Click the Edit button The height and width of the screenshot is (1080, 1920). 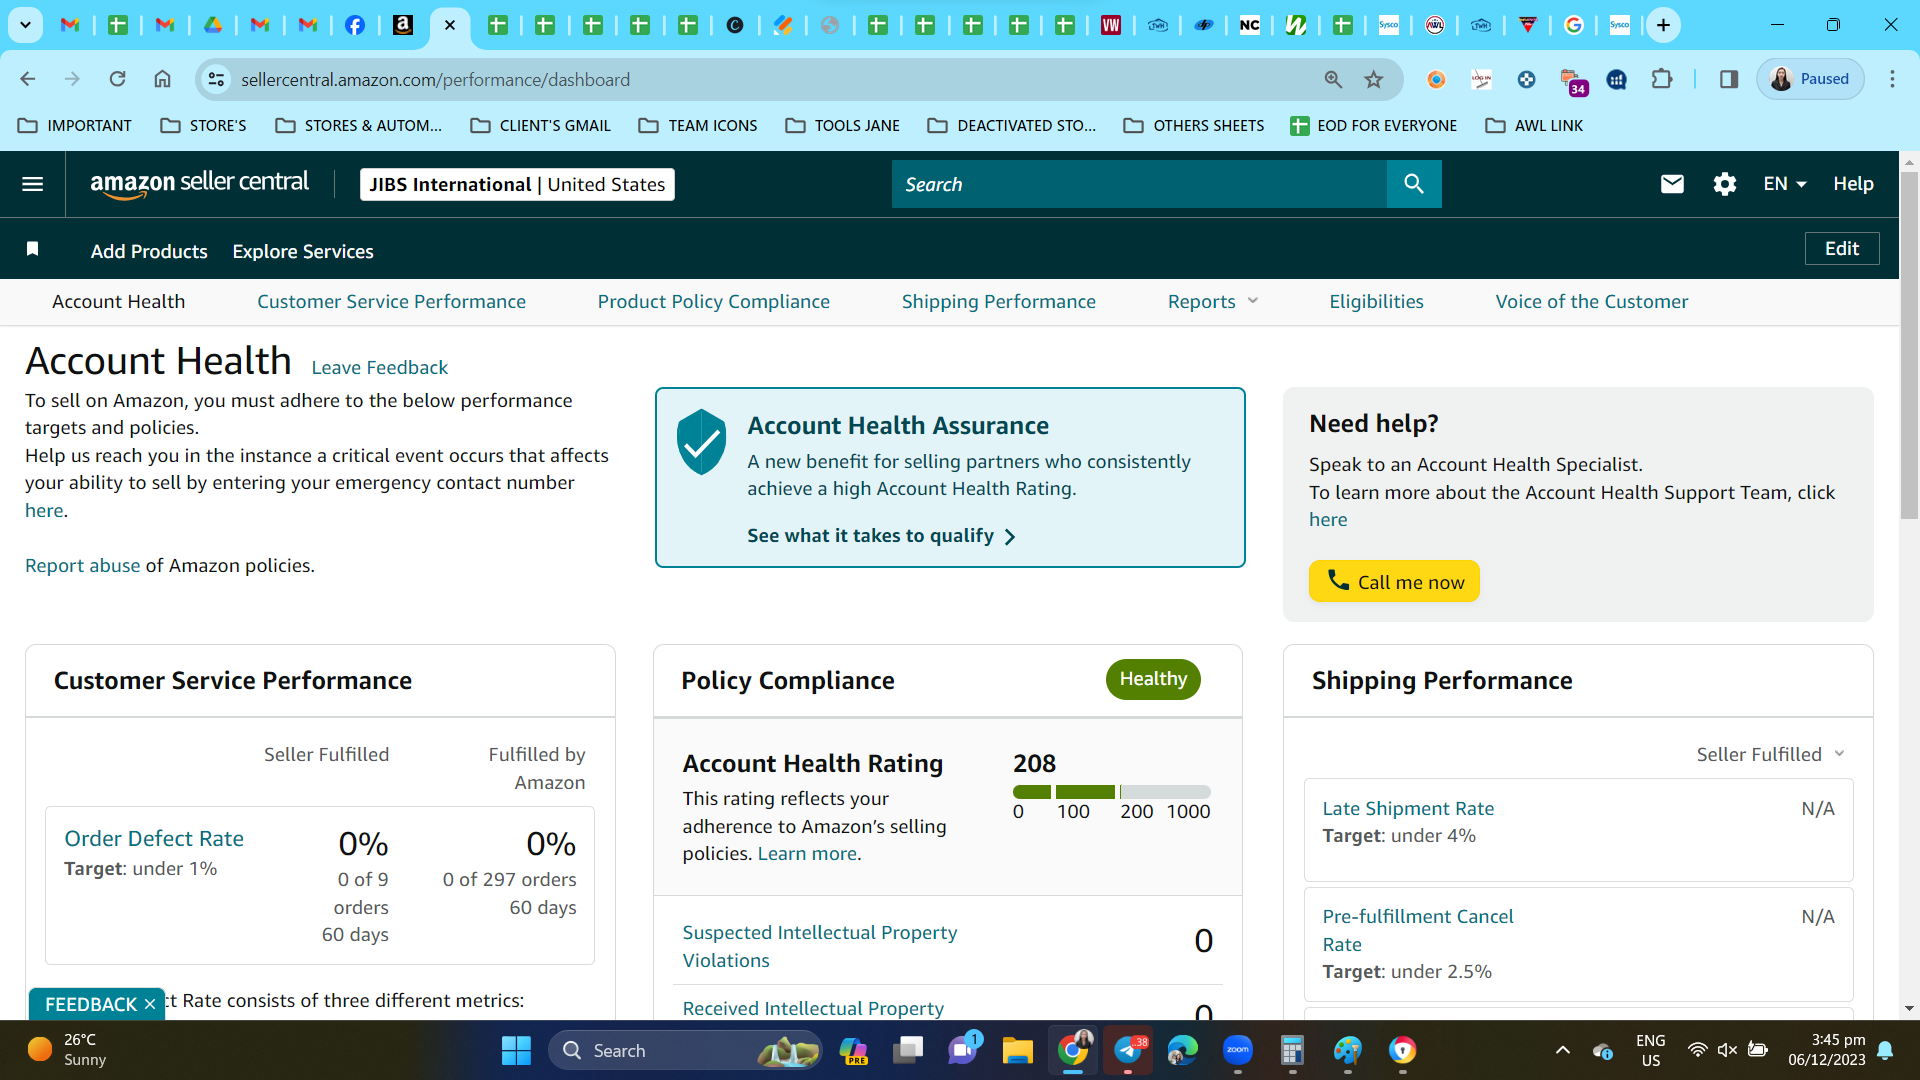click(1842, 249)
